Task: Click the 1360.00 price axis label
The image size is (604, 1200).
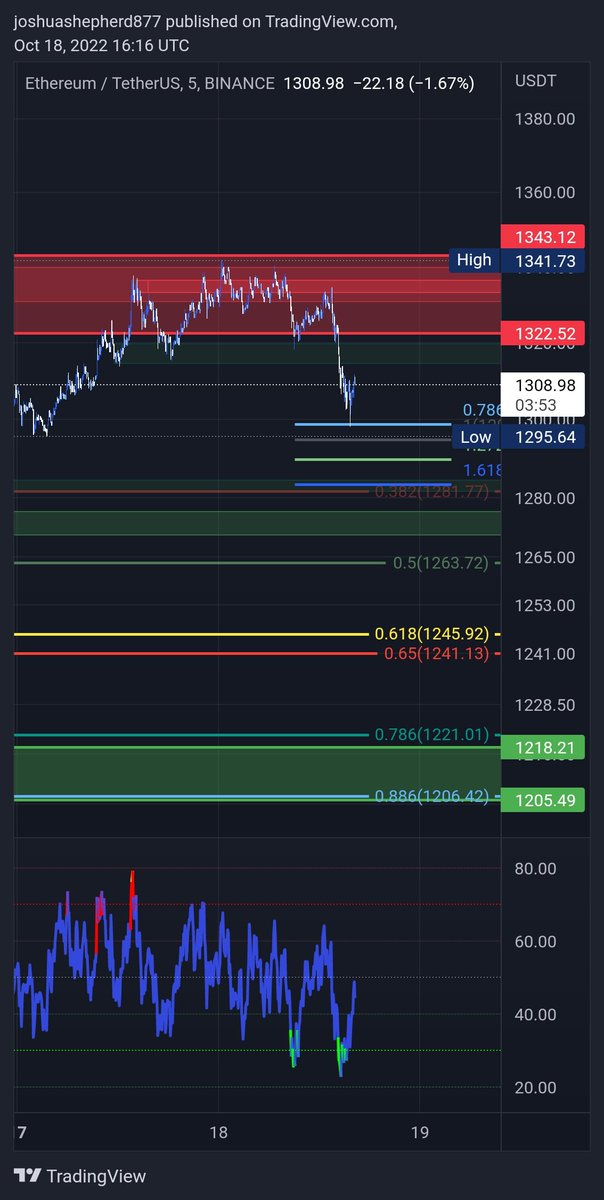Action: [x=544, y=192]
